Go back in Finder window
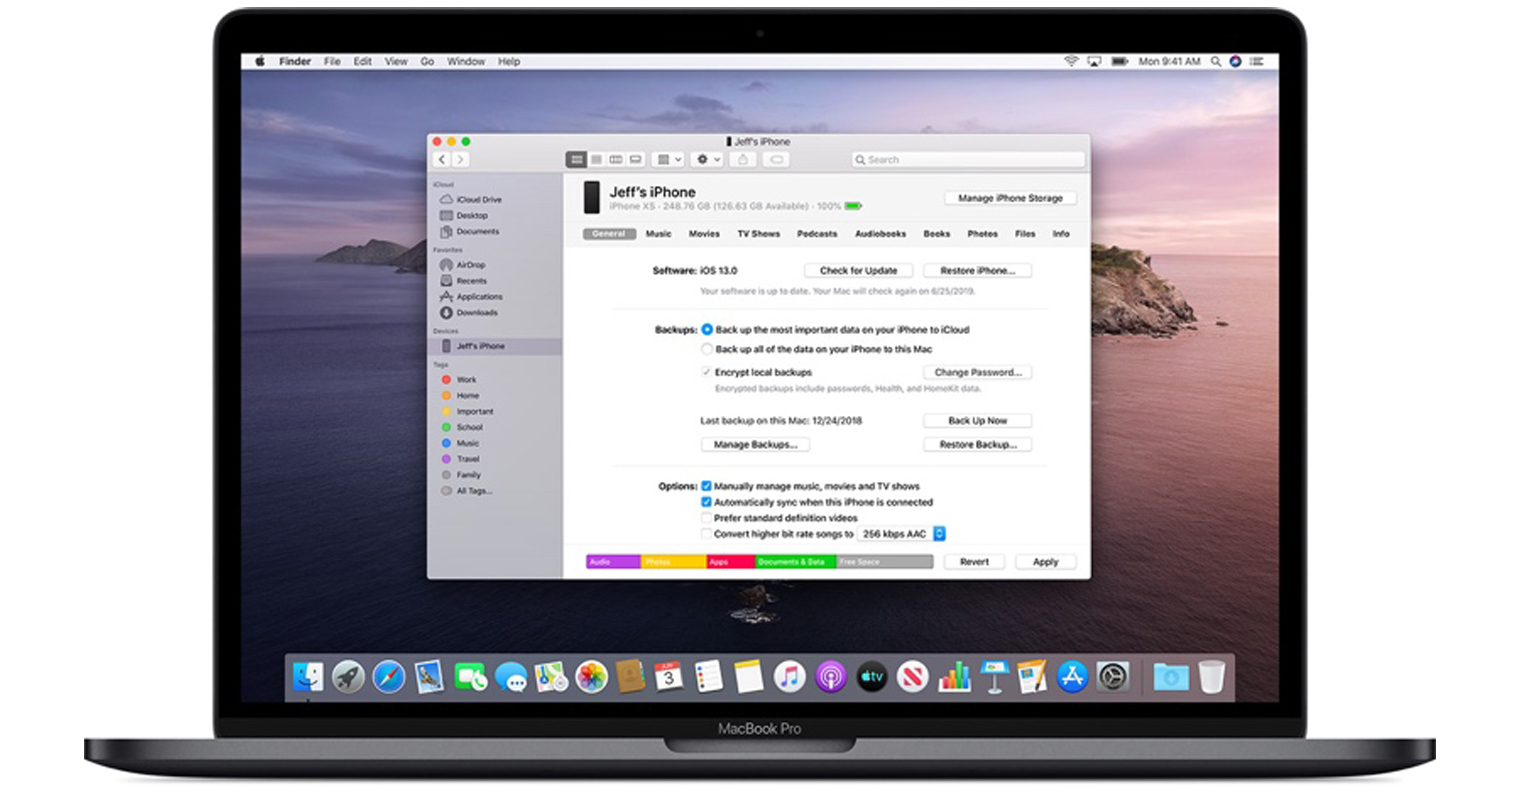The height and width of the screenshot is (794, 1520). click(x=442, y=160)
